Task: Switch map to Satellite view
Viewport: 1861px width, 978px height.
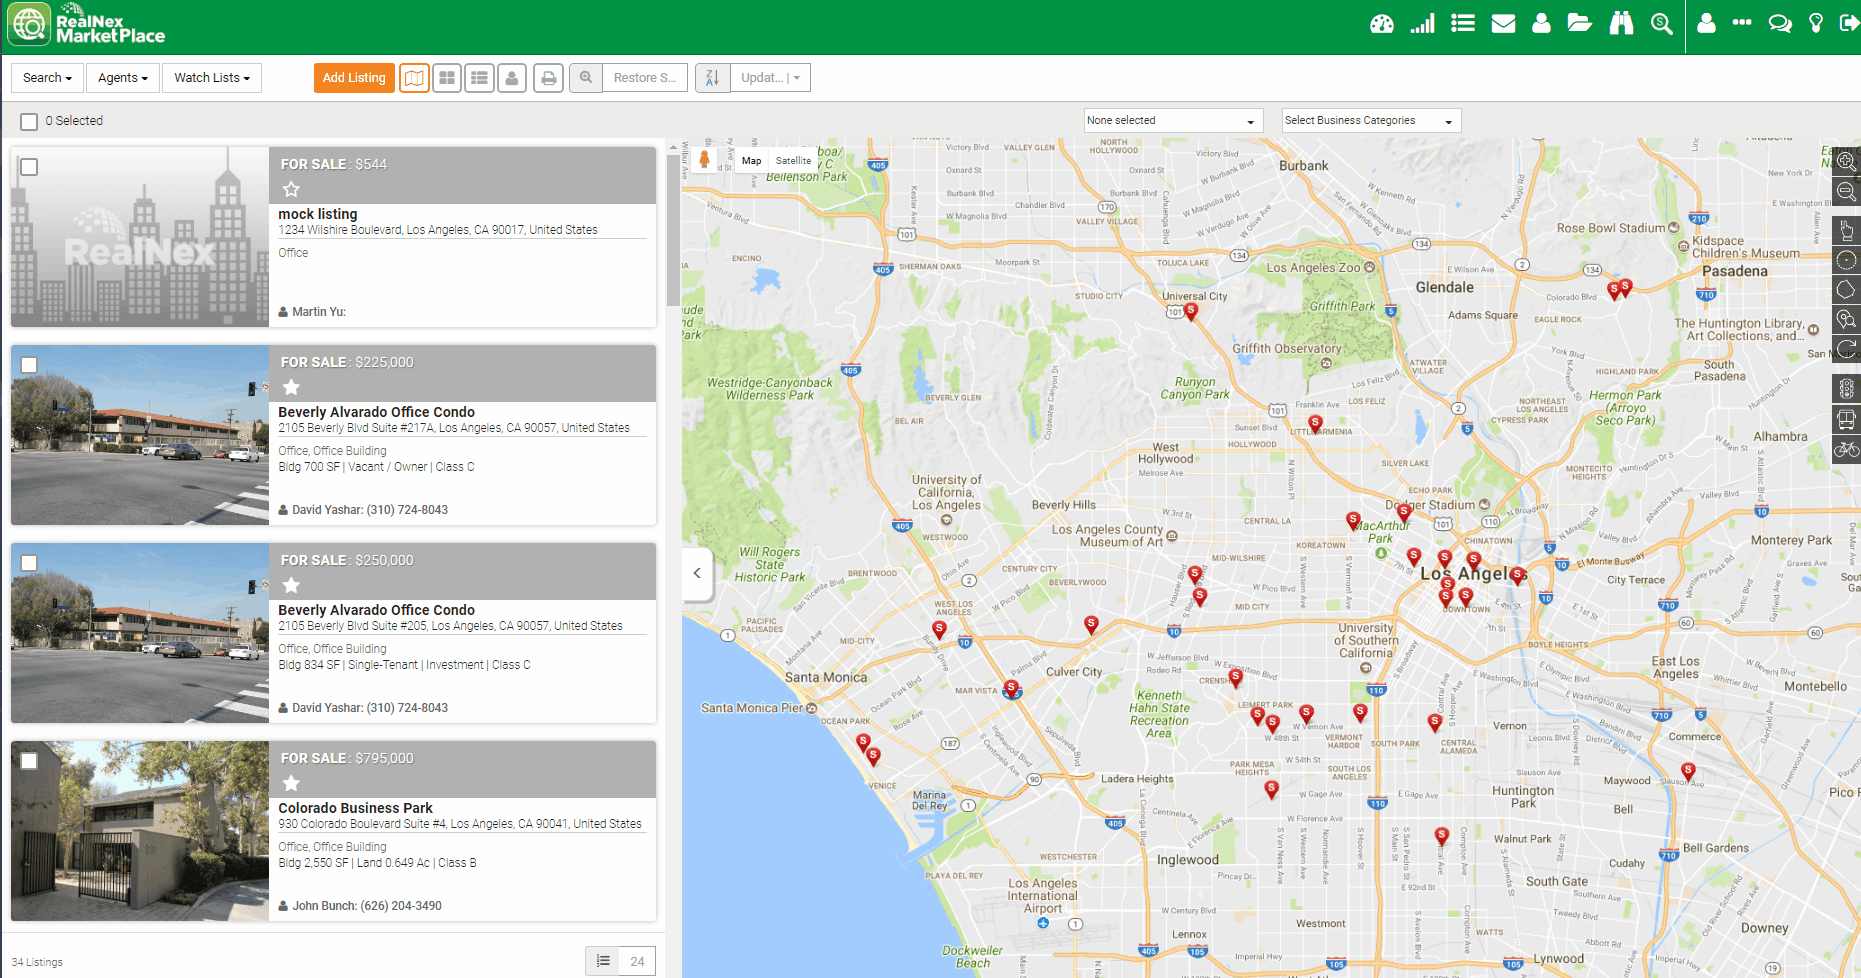Action: 793,161
